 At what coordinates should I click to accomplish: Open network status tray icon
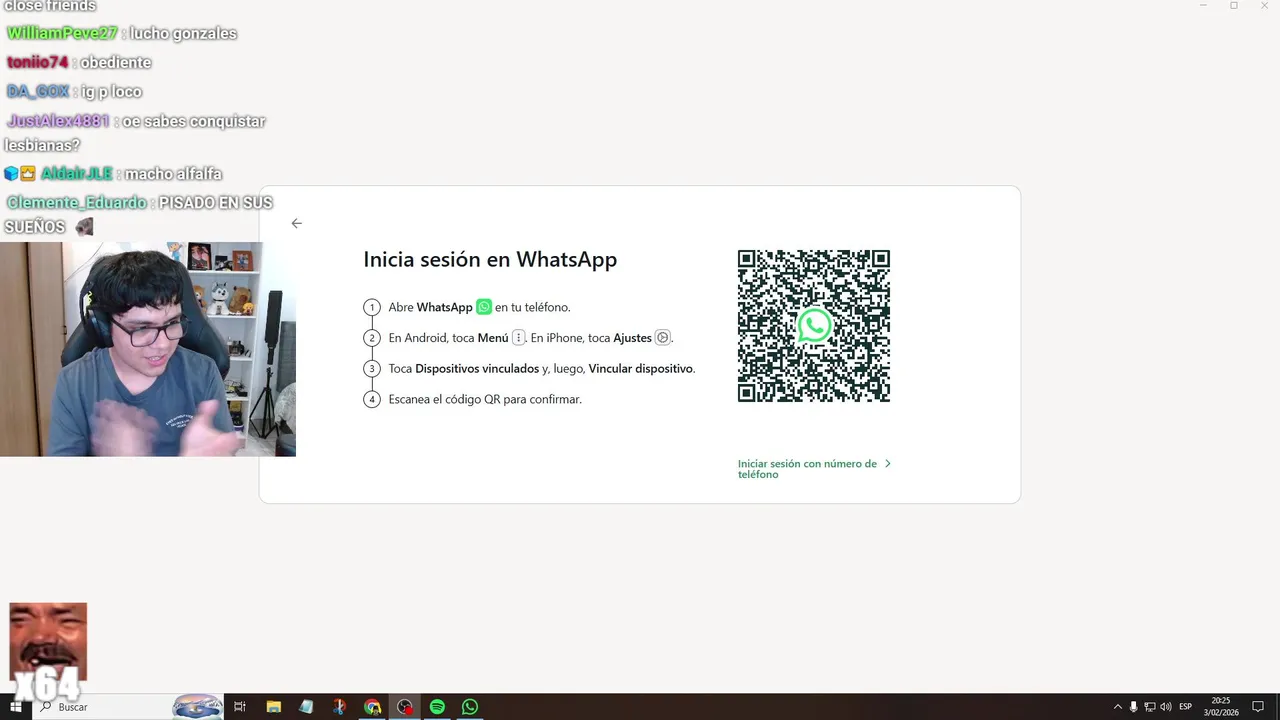click(1150, 707)
